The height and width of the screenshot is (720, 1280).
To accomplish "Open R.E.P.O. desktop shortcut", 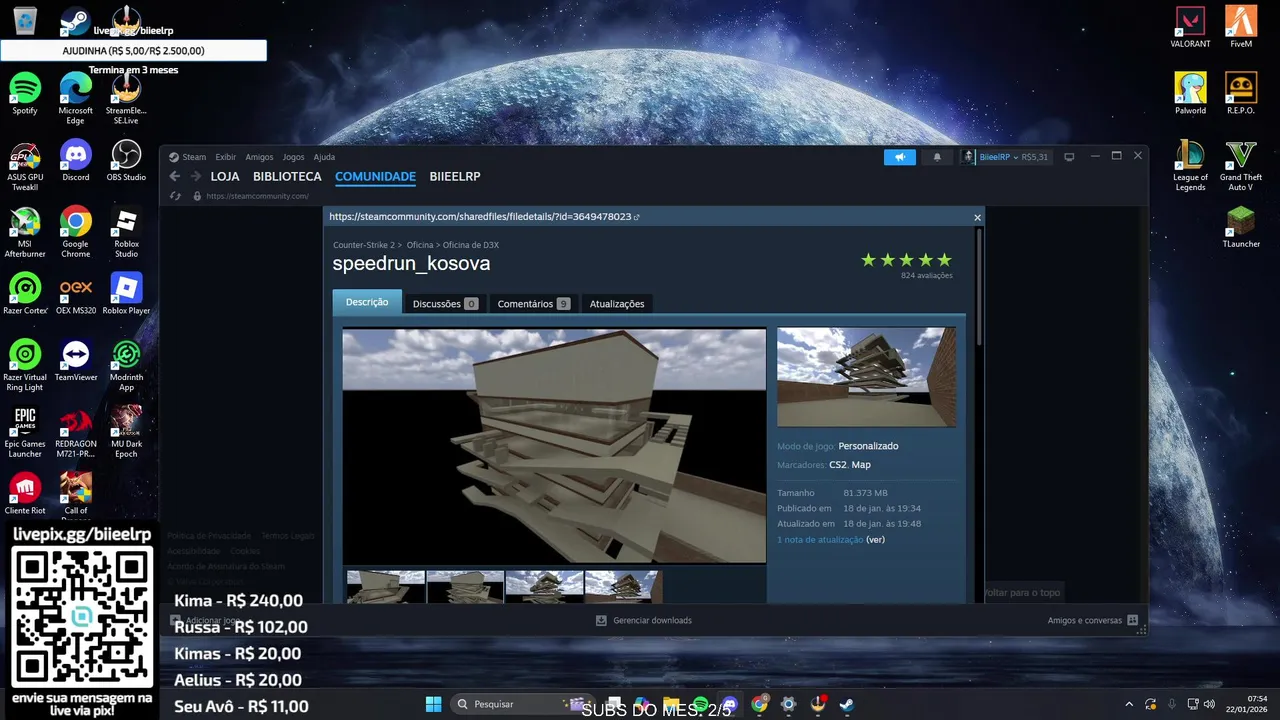I will click(1241, 94).
